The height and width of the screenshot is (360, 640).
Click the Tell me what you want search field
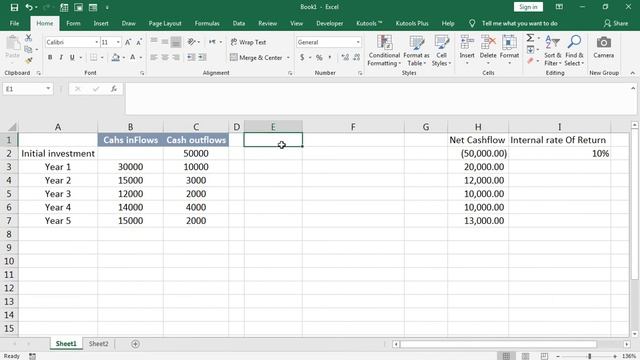pyautogui.click(x=519, y=24)
